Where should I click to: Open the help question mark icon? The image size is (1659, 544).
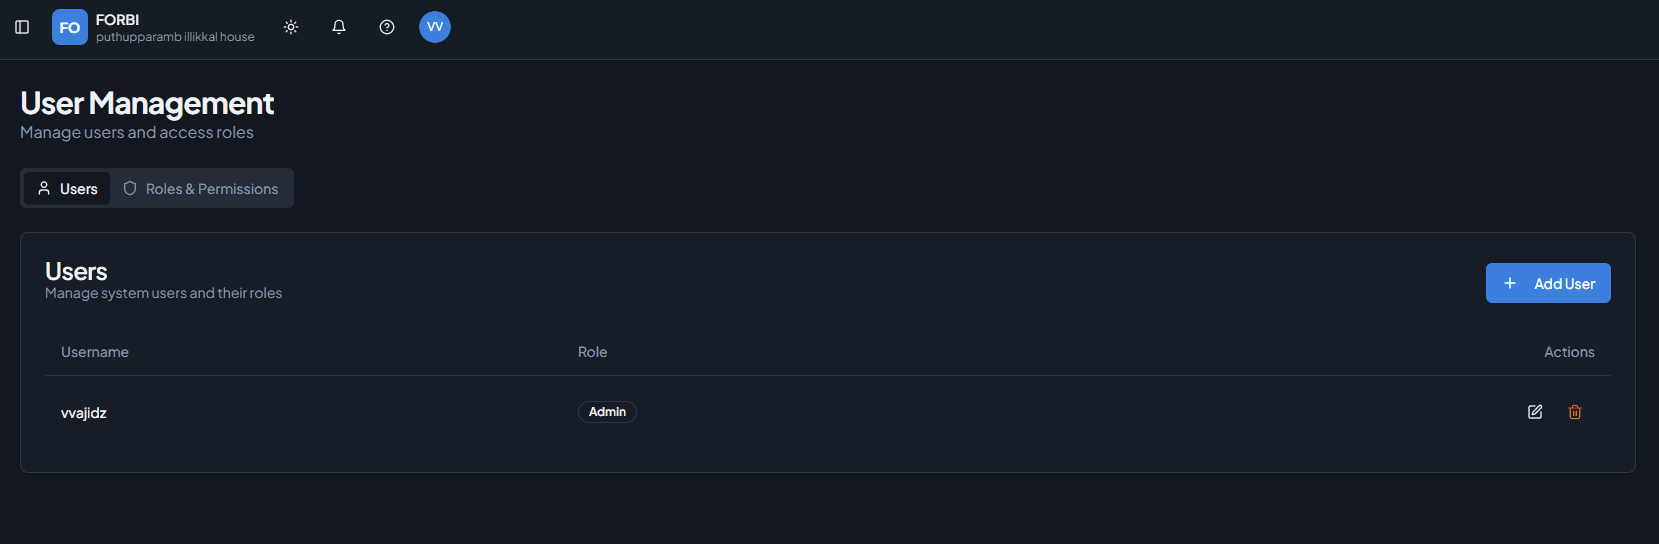(387, 27)
